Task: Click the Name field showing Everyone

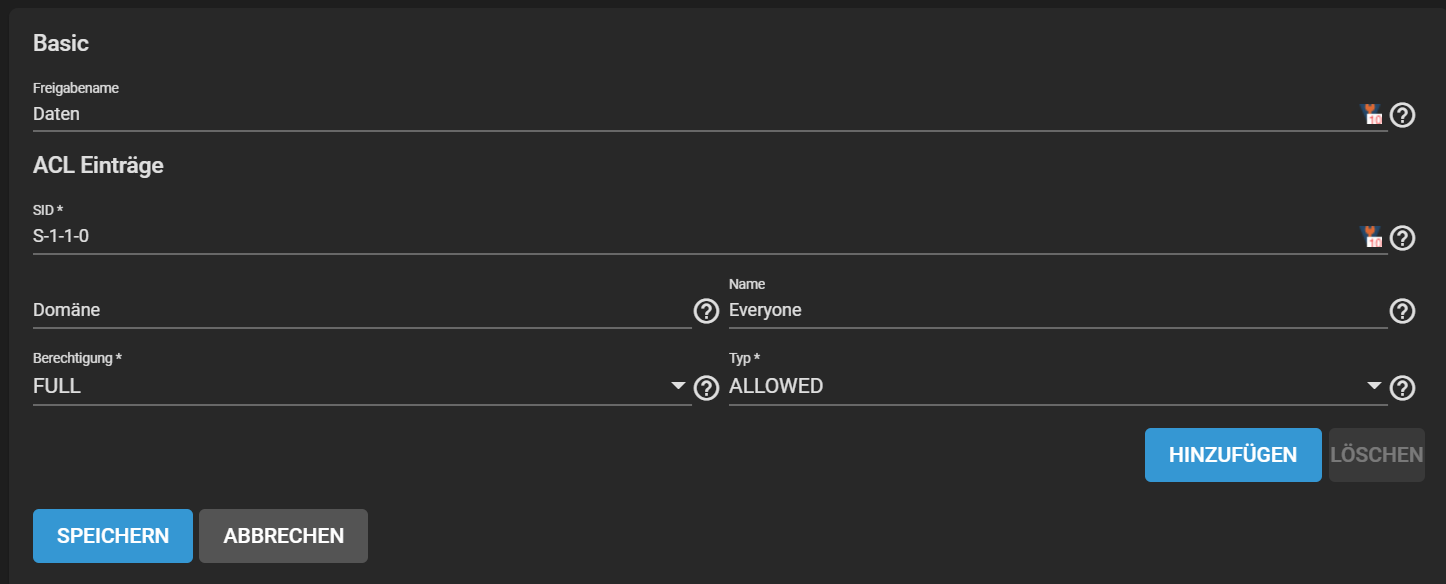Action: tap(1058, 310)
